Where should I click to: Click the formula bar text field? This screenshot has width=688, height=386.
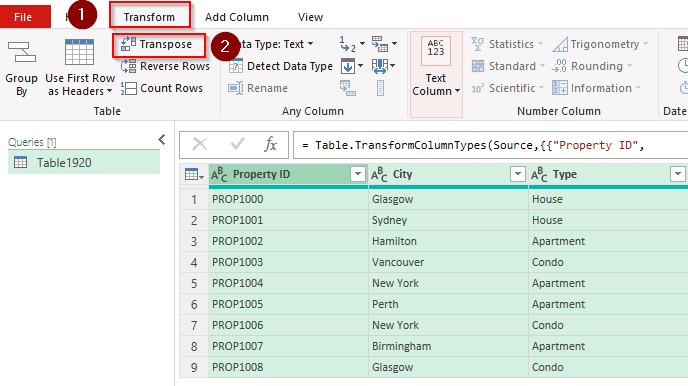pos(491,145)
